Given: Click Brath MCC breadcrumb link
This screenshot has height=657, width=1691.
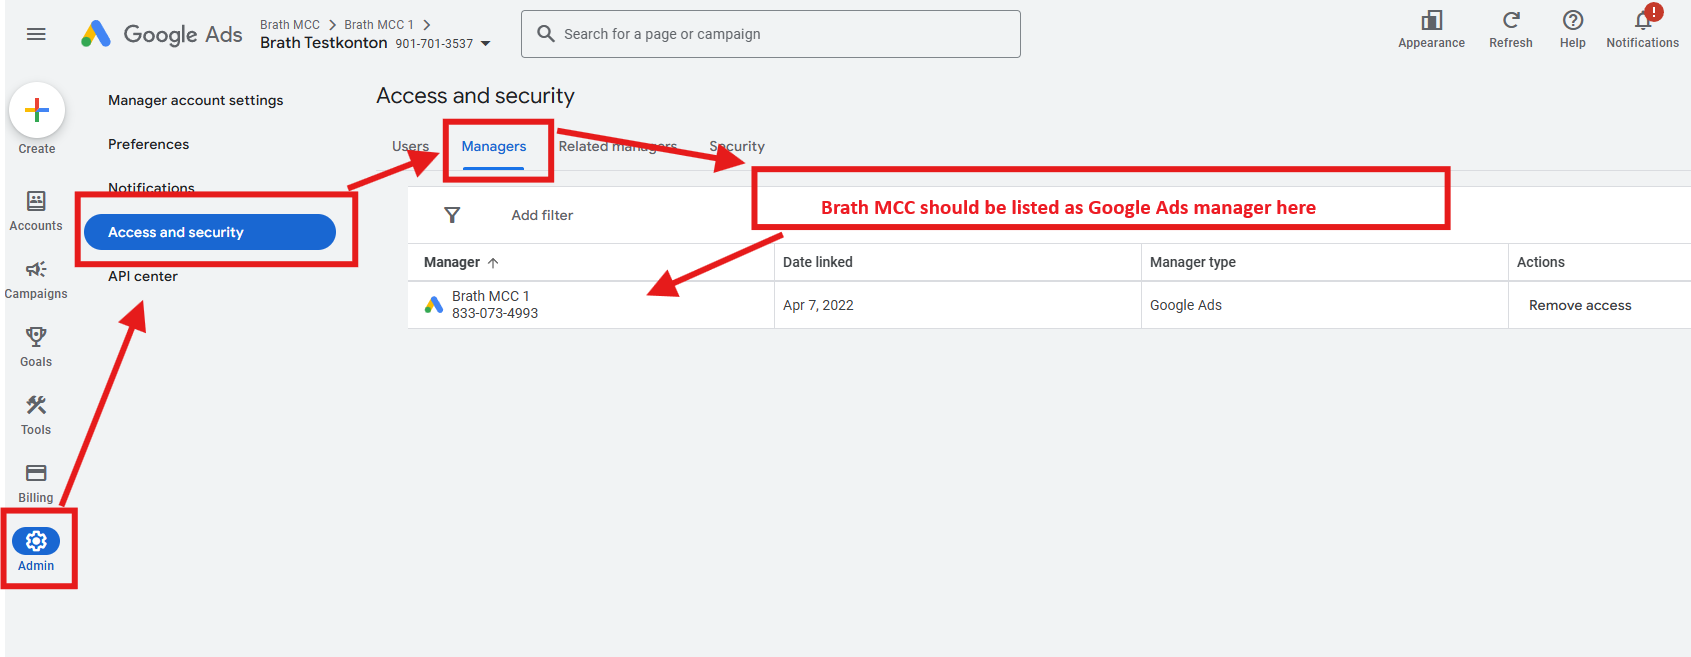Looking at the screenshot, I should pos(290,25).
